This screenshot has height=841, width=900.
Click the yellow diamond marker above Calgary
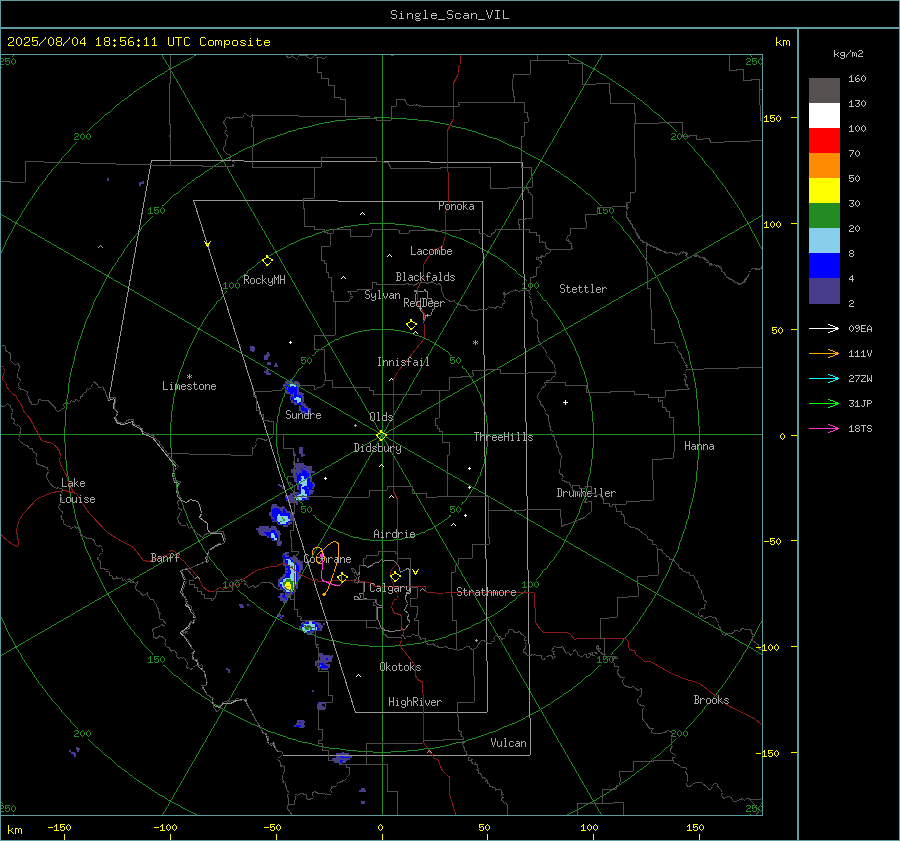(x=395, y=576)
